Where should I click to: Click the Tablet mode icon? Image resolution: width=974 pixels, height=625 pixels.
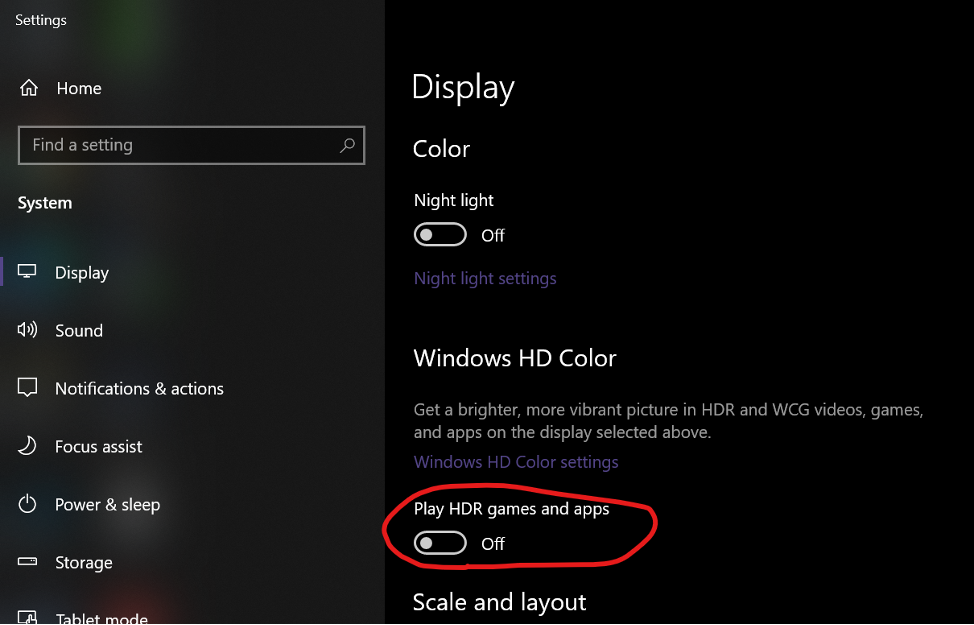click(x=27, y=617)
